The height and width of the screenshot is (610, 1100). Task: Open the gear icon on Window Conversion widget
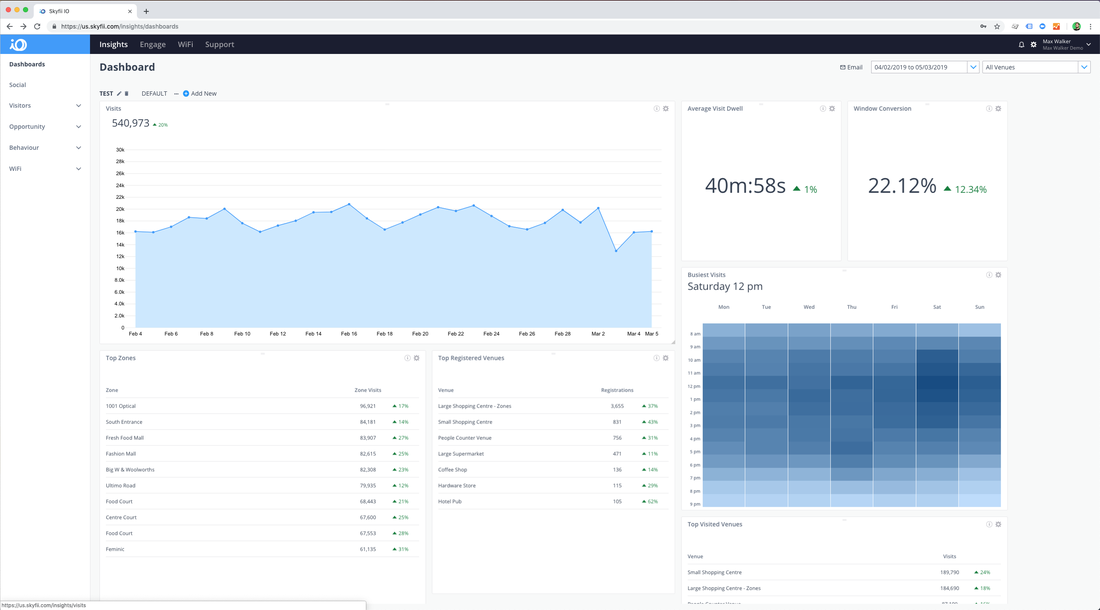pyautogui.click(x=997, y=107)
